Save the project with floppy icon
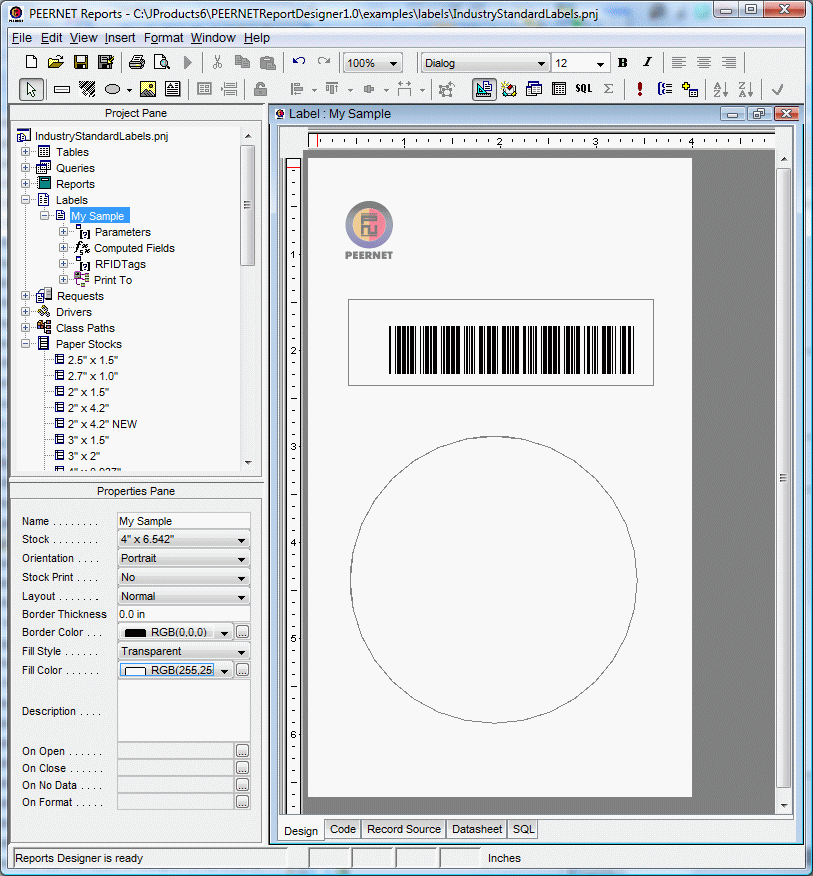 click(x=81, y=63)
